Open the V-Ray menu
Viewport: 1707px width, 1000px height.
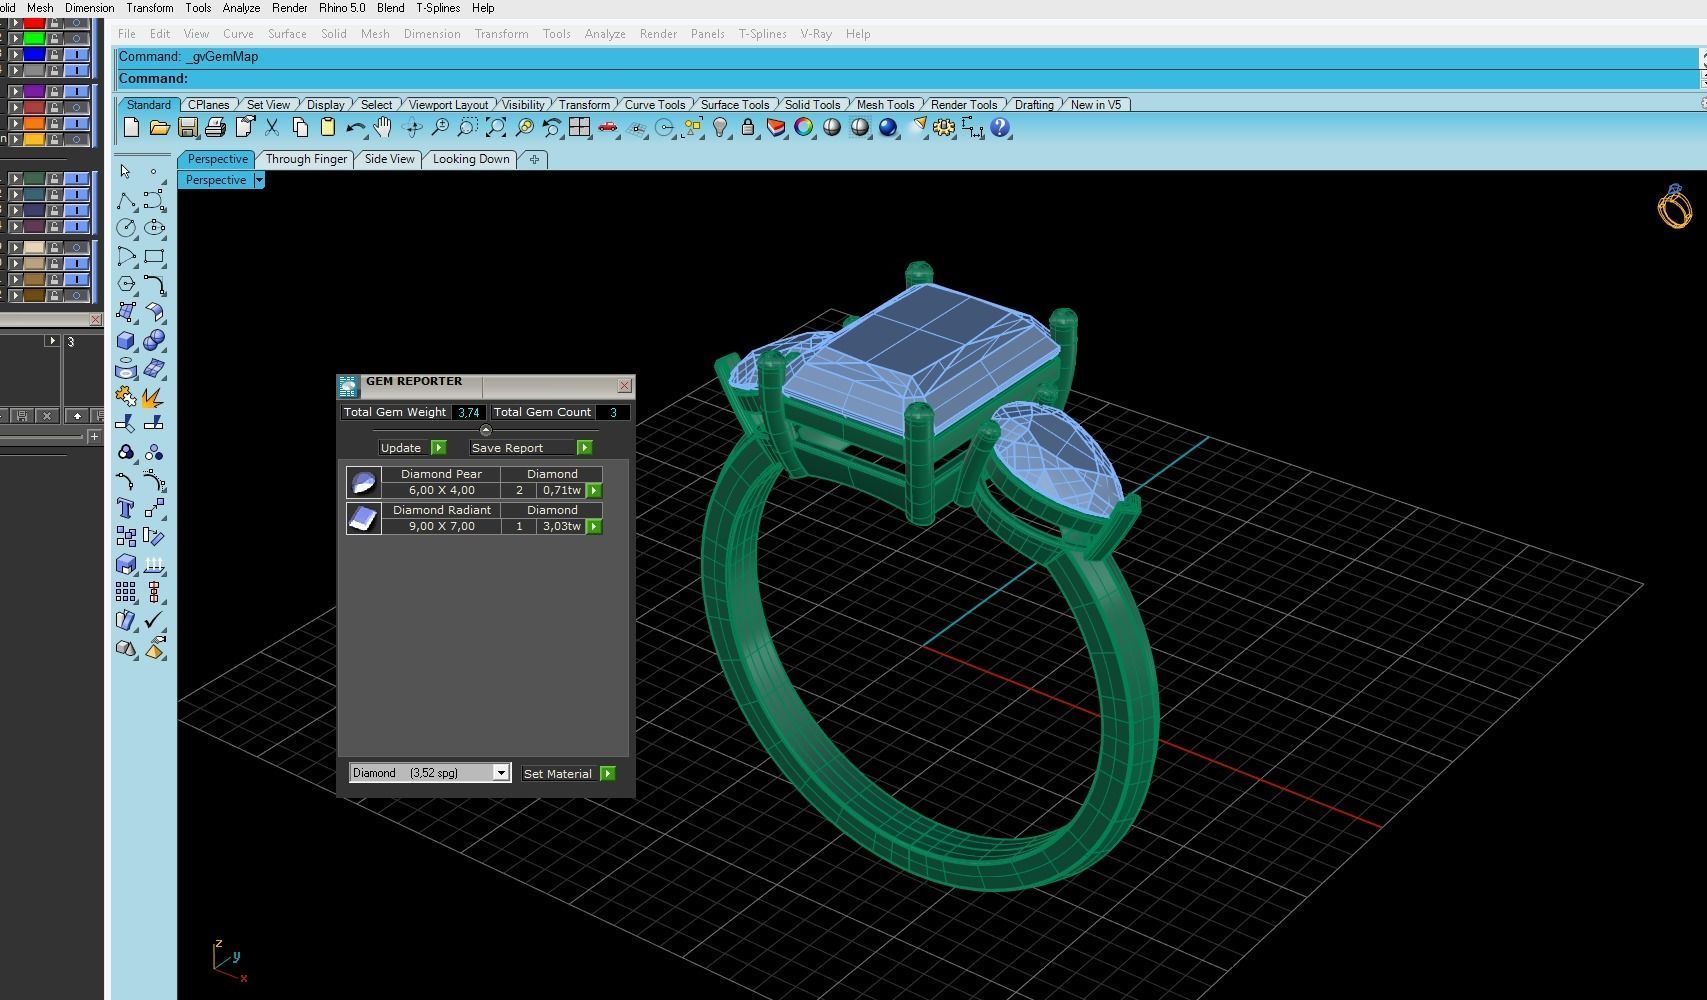pos(815,33)
